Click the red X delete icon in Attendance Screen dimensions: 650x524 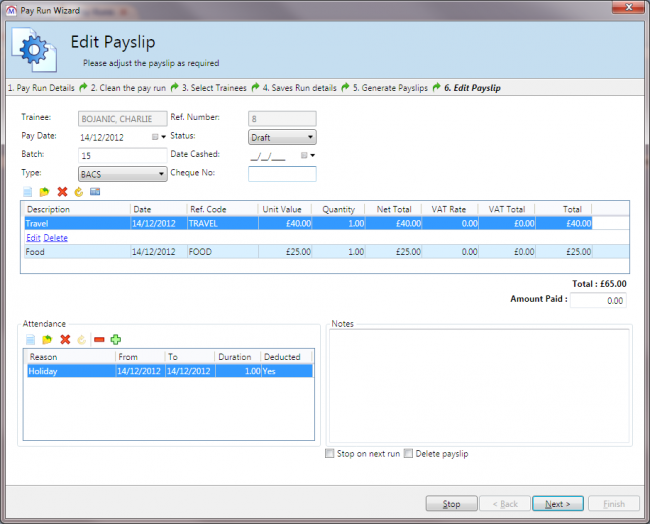[x=64, y=340]
